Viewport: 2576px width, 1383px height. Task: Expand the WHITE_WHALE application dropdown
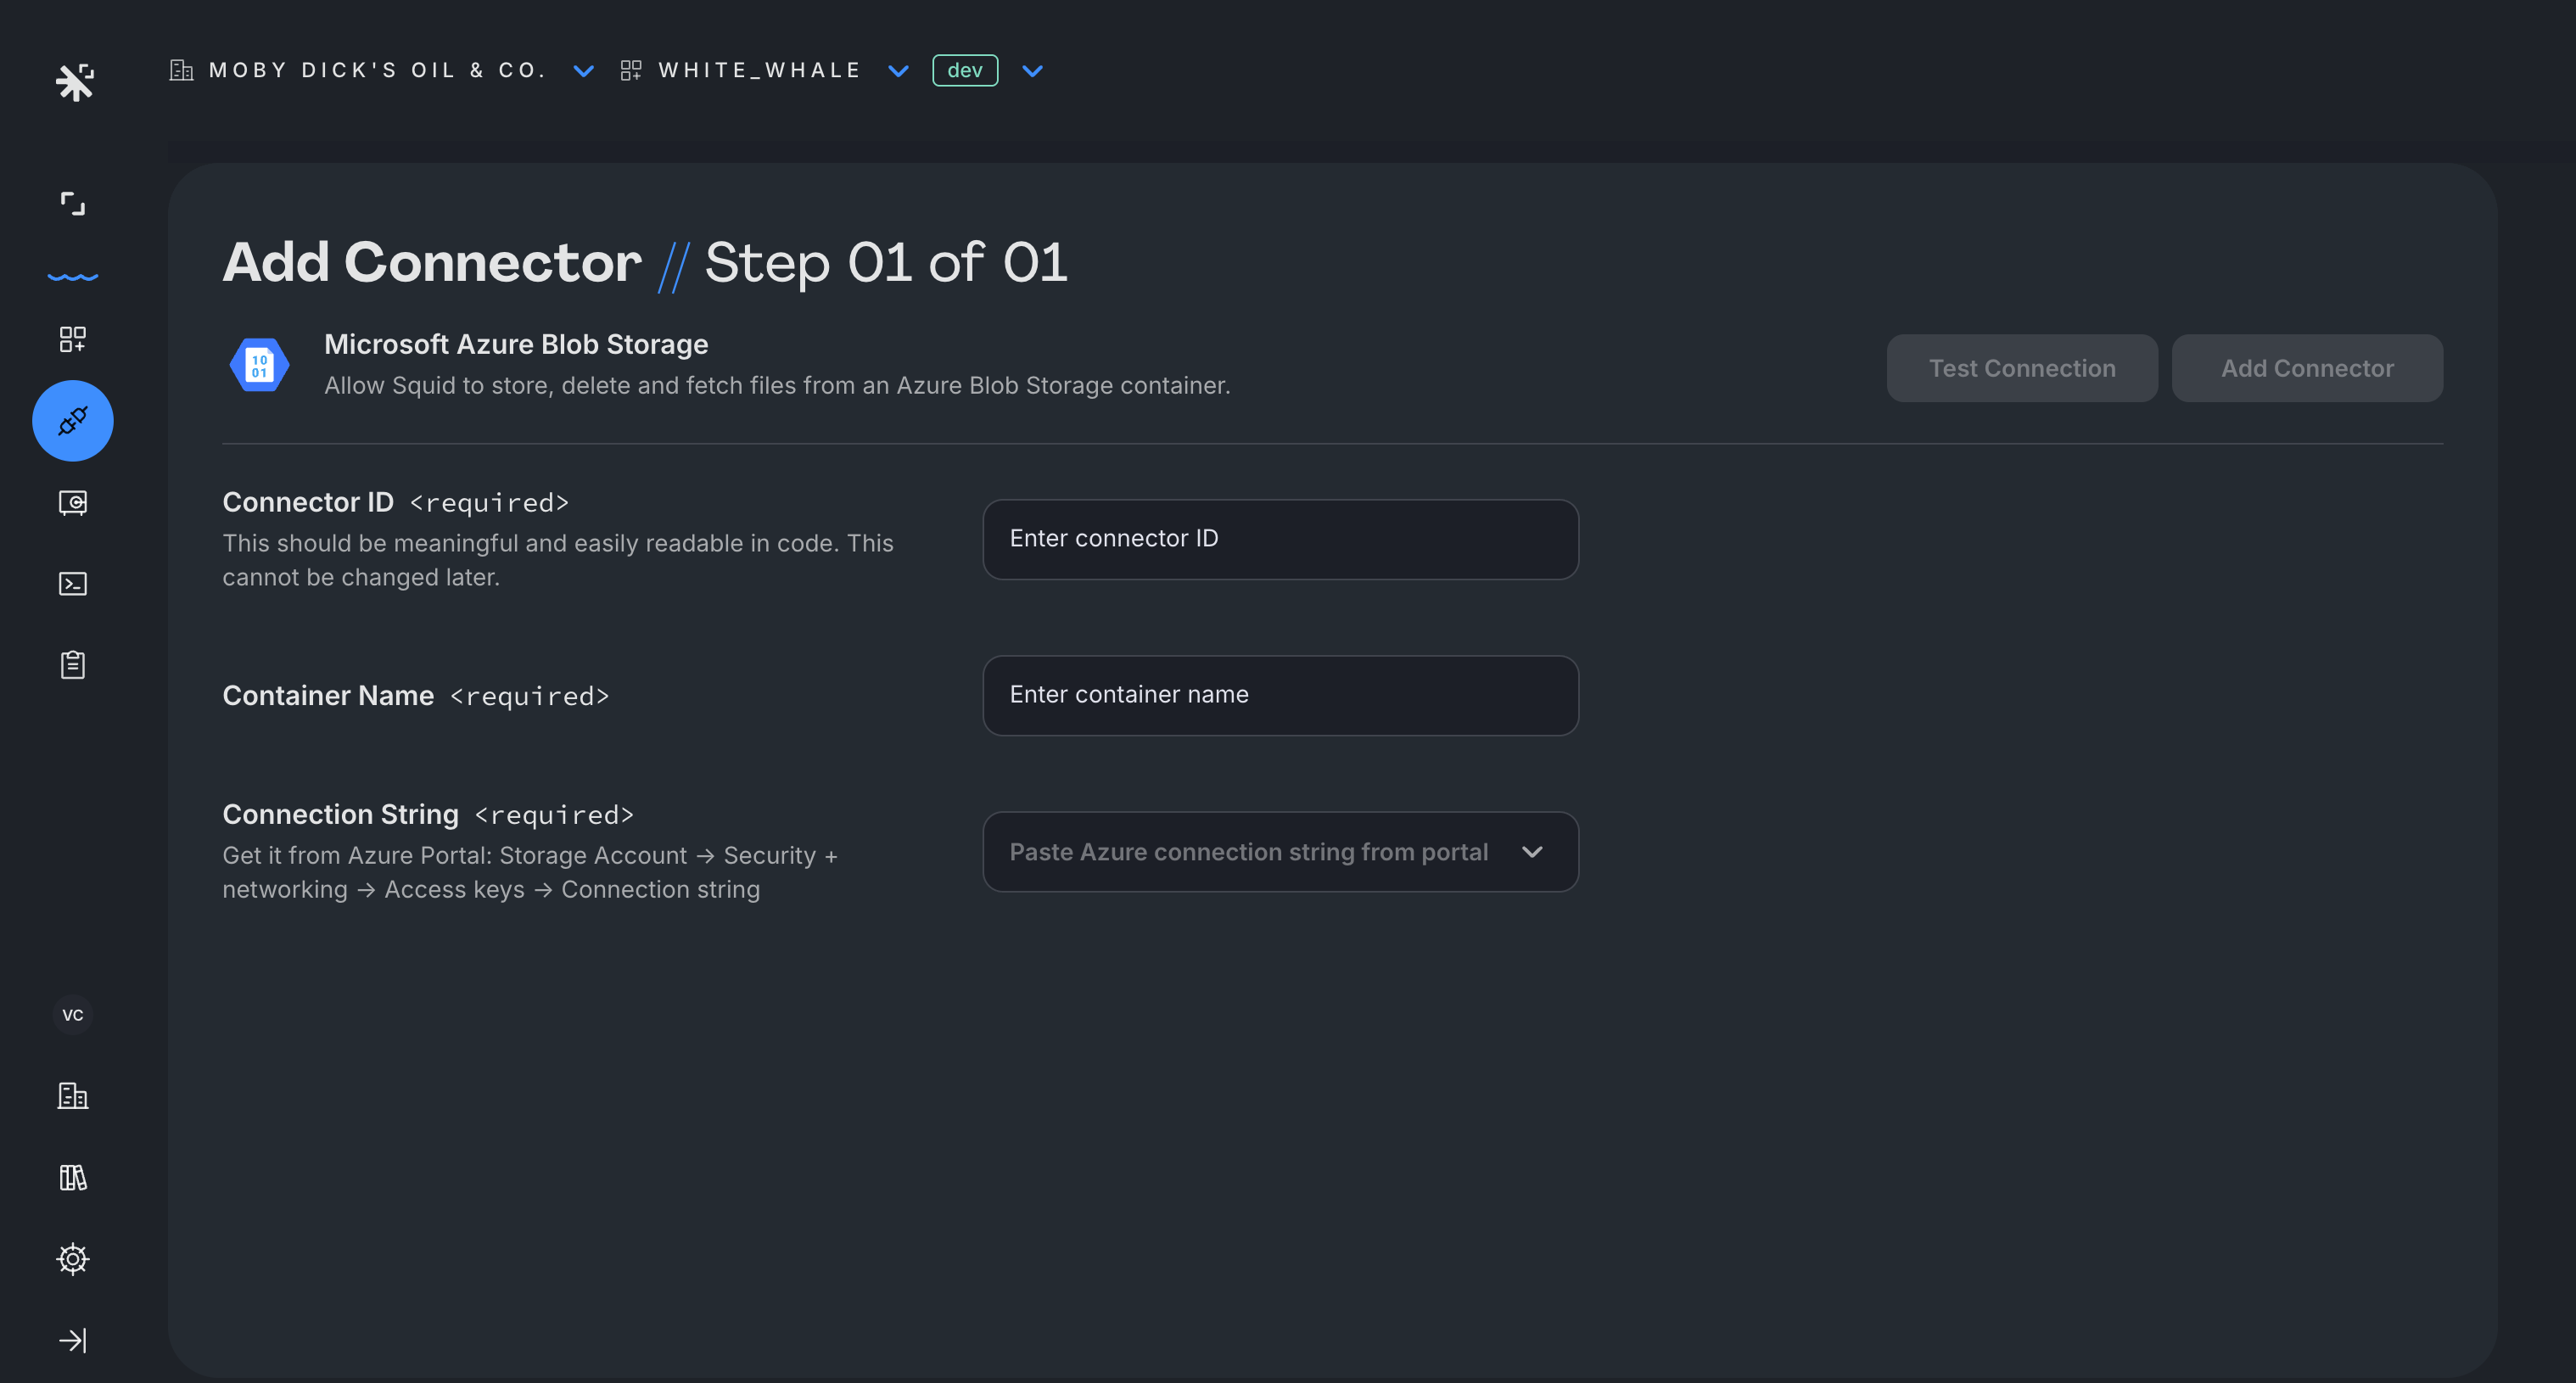[x=899, y=71]
